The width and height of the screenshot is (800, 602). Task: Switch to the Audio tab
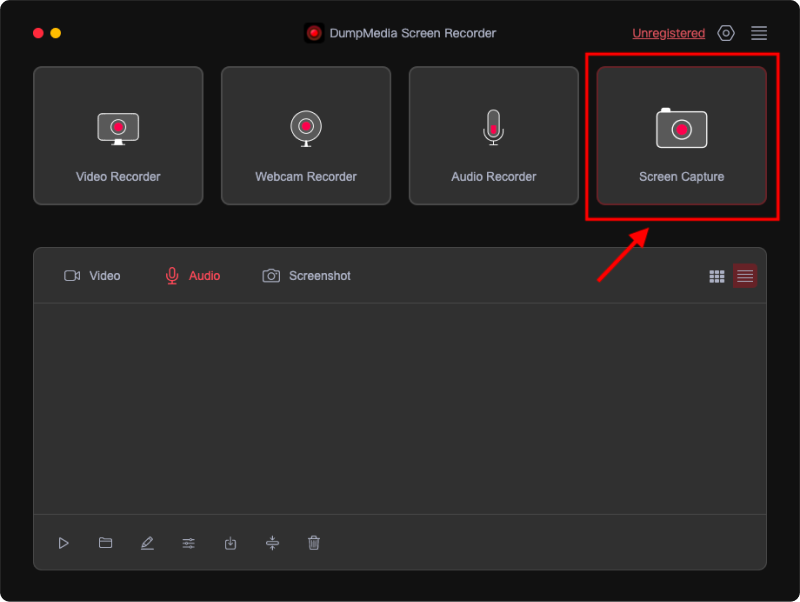[x=193, y=275]
